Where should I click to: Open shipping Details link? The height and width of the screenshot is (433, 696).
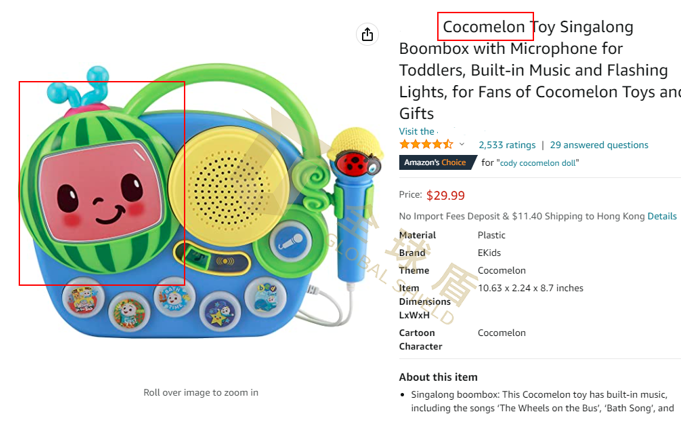pos(662,216)
